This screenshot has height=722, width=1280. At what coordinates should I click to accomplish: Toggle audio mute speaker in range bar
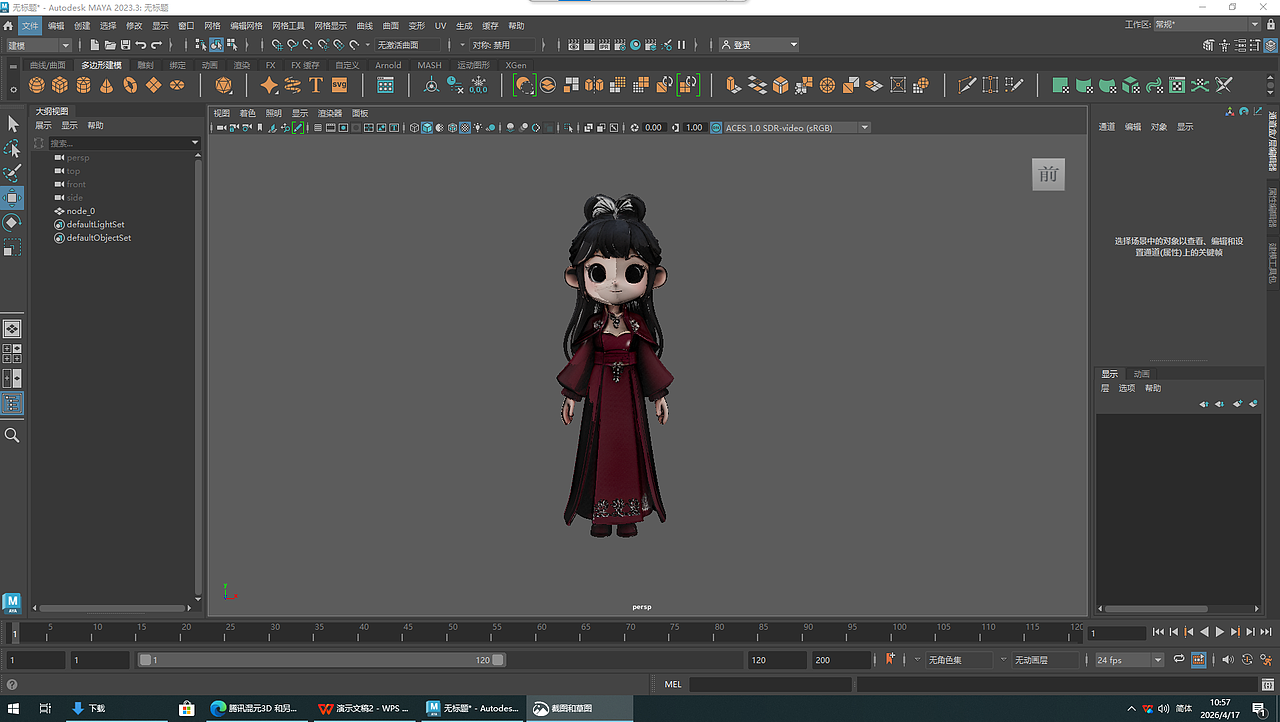[x=1228, y=660]
